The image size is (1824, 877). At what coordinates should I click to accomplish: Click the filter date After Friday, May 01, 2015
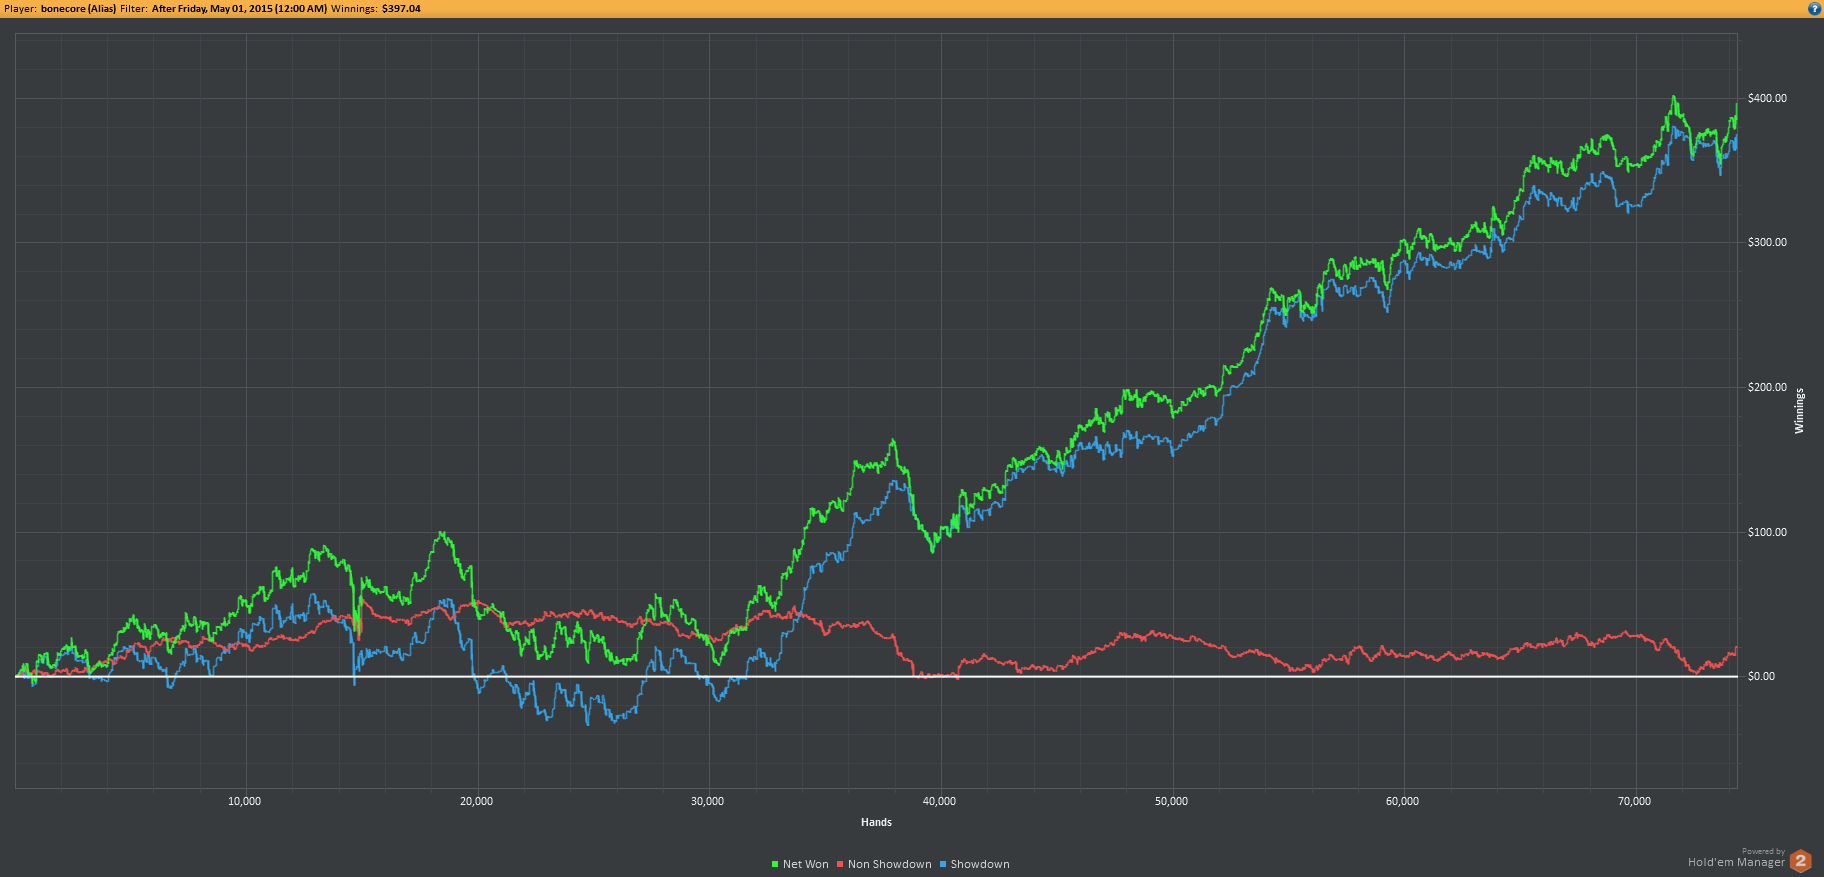click(239, 9)
